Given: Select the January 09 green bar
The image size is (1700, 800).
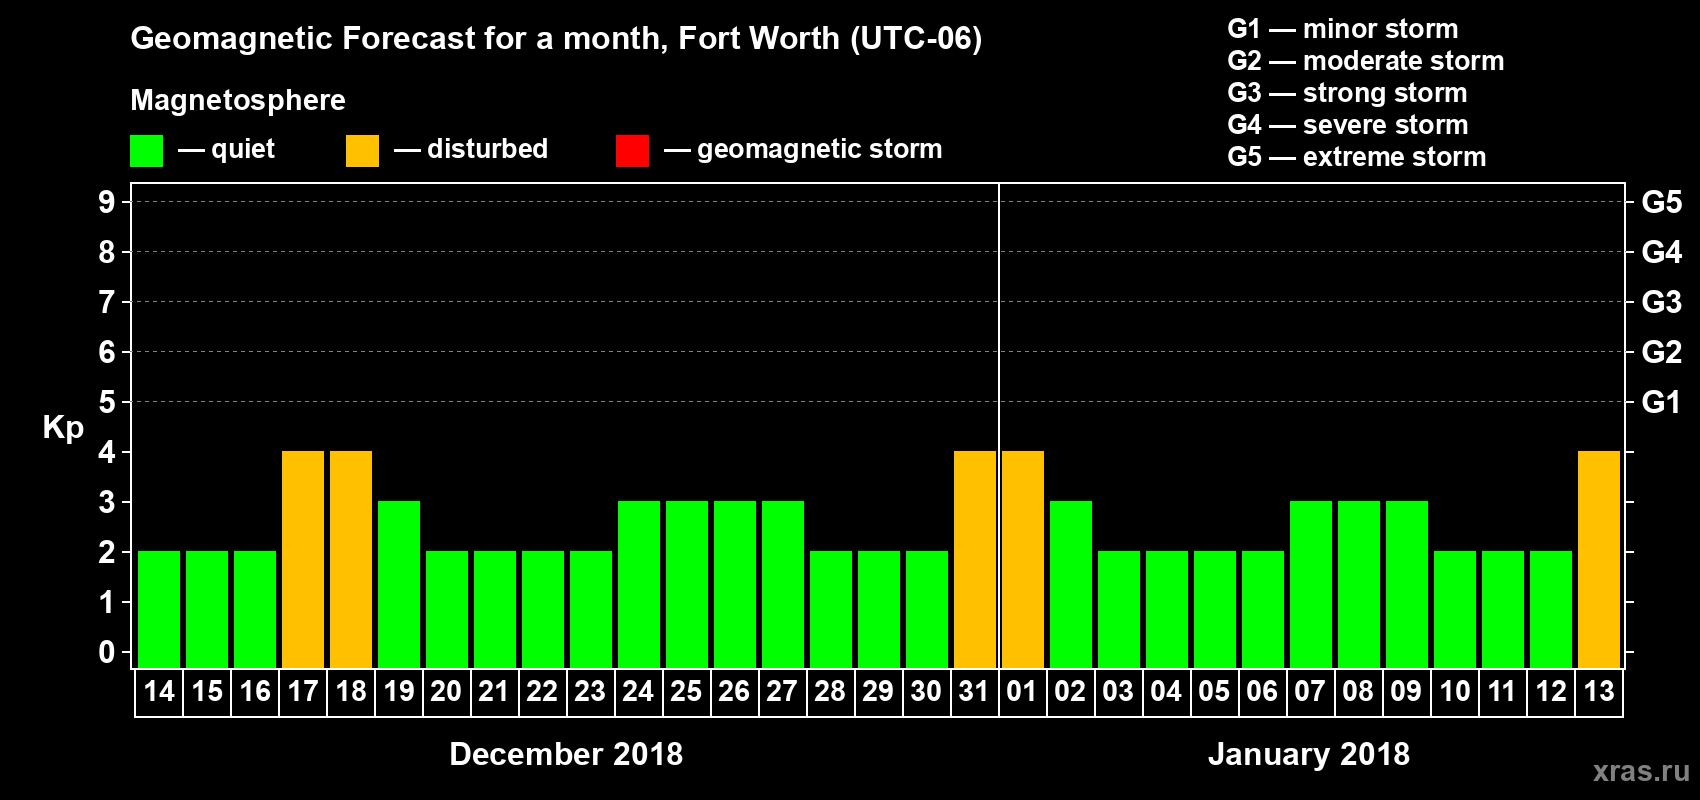Looking at the screenshot, I should (x=1407, y=584).
